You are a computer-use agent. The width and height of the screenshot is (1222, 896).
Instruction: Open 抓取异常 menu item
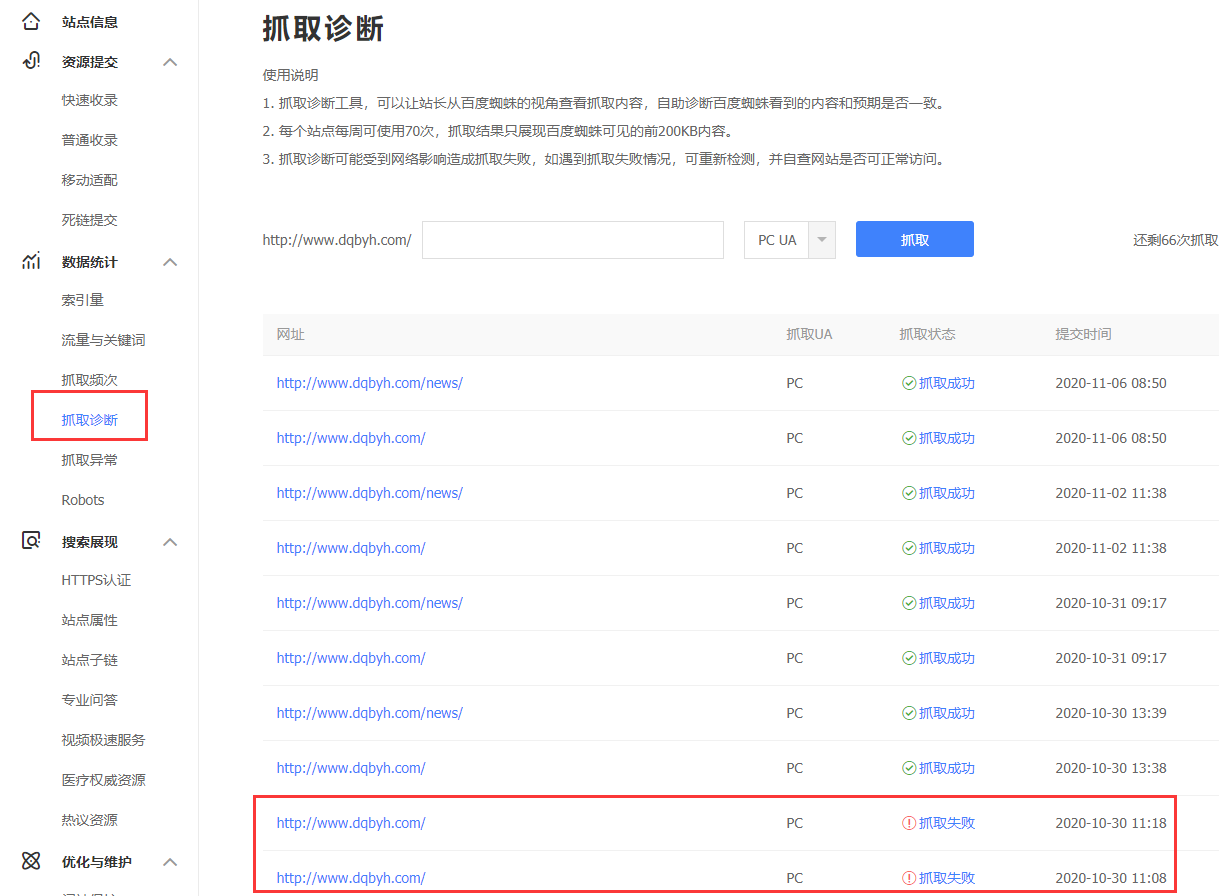point(90,460)
